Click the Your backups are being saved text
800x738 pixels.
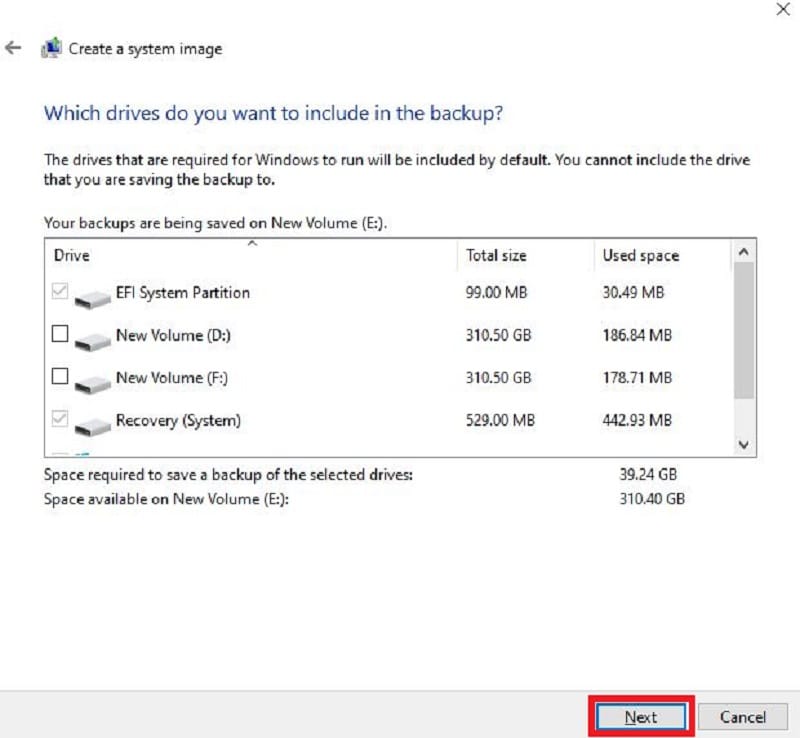[215, 223]
